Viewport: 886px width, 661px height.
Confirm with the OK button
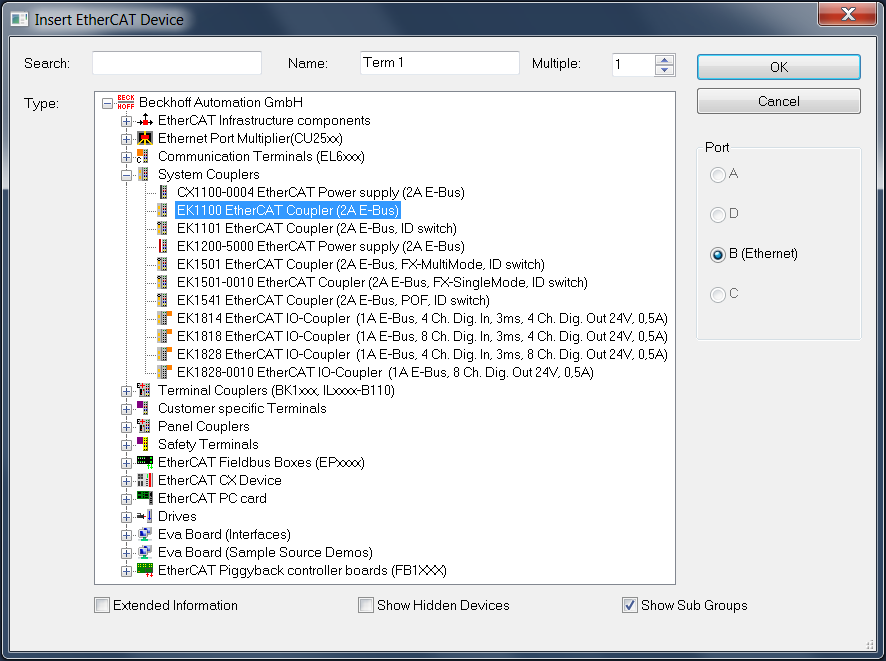779,67
